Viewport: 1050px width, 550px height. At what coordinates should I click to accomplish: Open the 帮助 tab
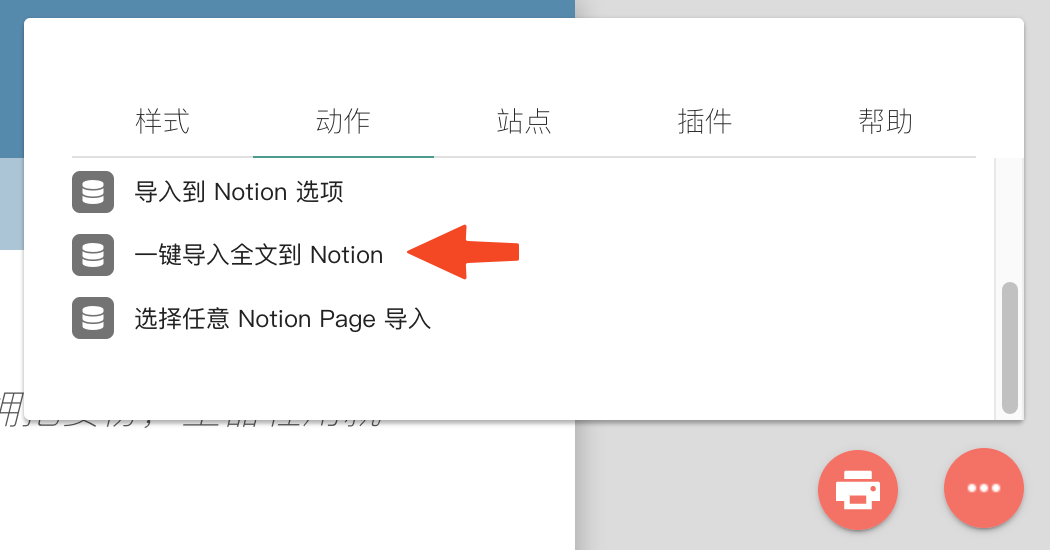click(x=885, y=122)
